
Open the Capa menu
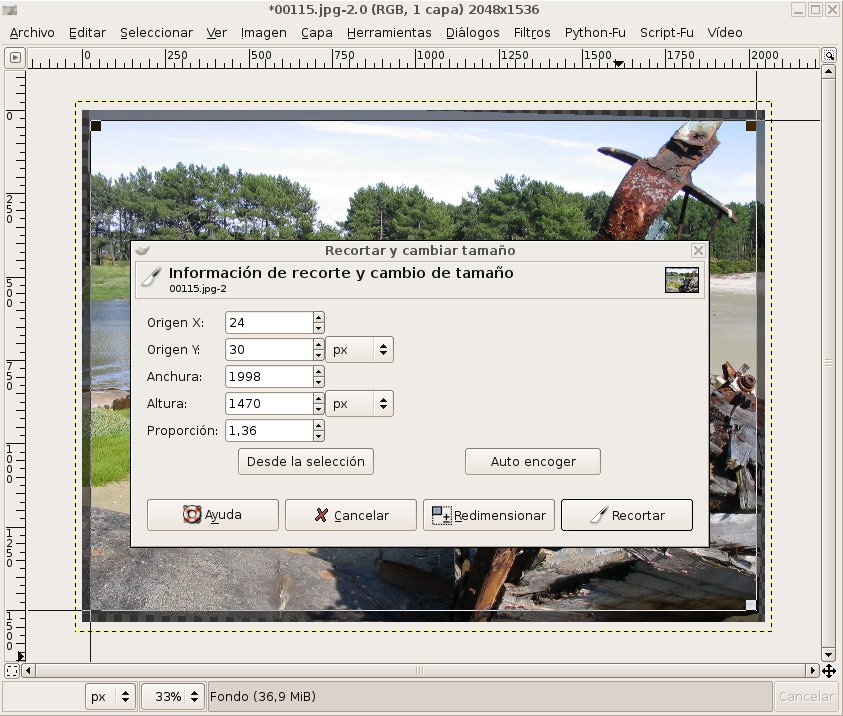(317, 33)
